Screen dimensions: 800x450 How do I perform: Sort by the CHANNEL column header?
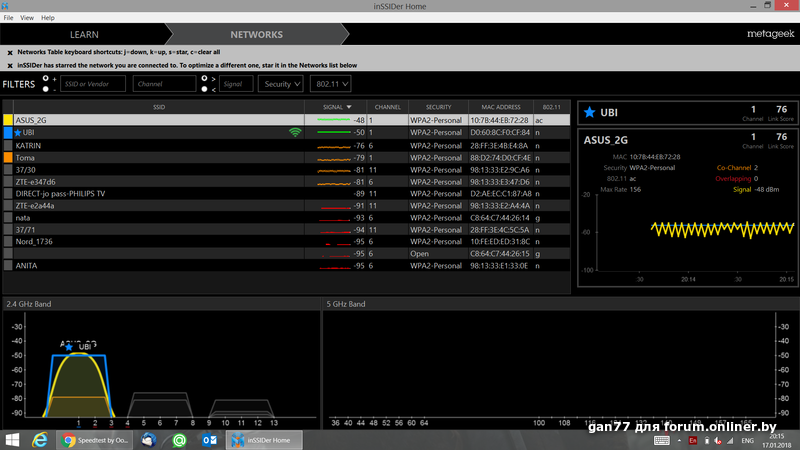click(x=387, y=107)
